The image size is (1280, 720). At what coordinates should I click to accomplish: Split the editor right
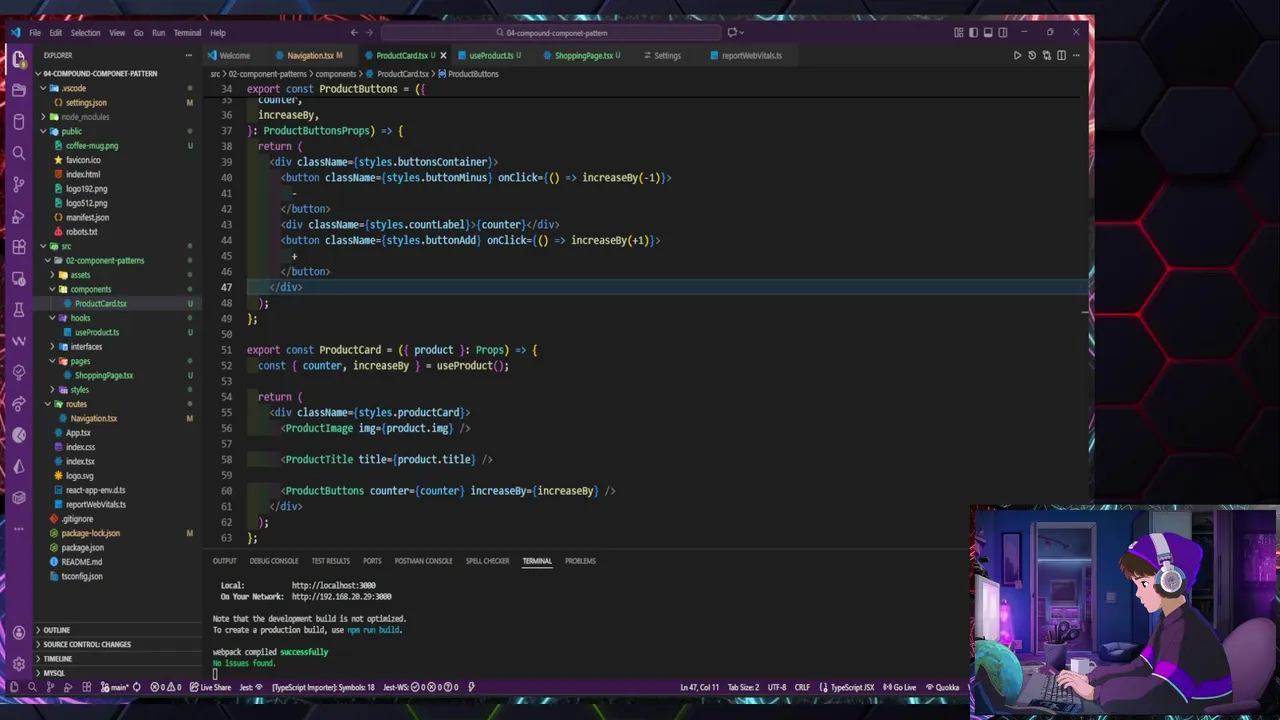point(1061,56)
